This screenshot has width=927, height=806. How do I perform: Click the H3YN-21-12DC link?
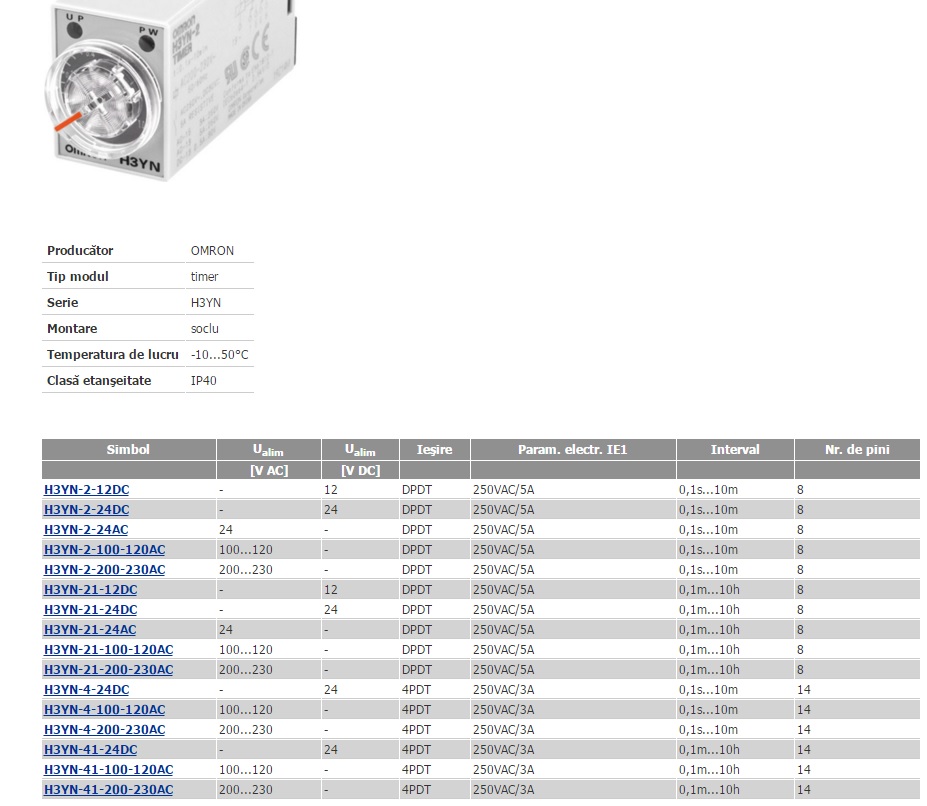90,590
